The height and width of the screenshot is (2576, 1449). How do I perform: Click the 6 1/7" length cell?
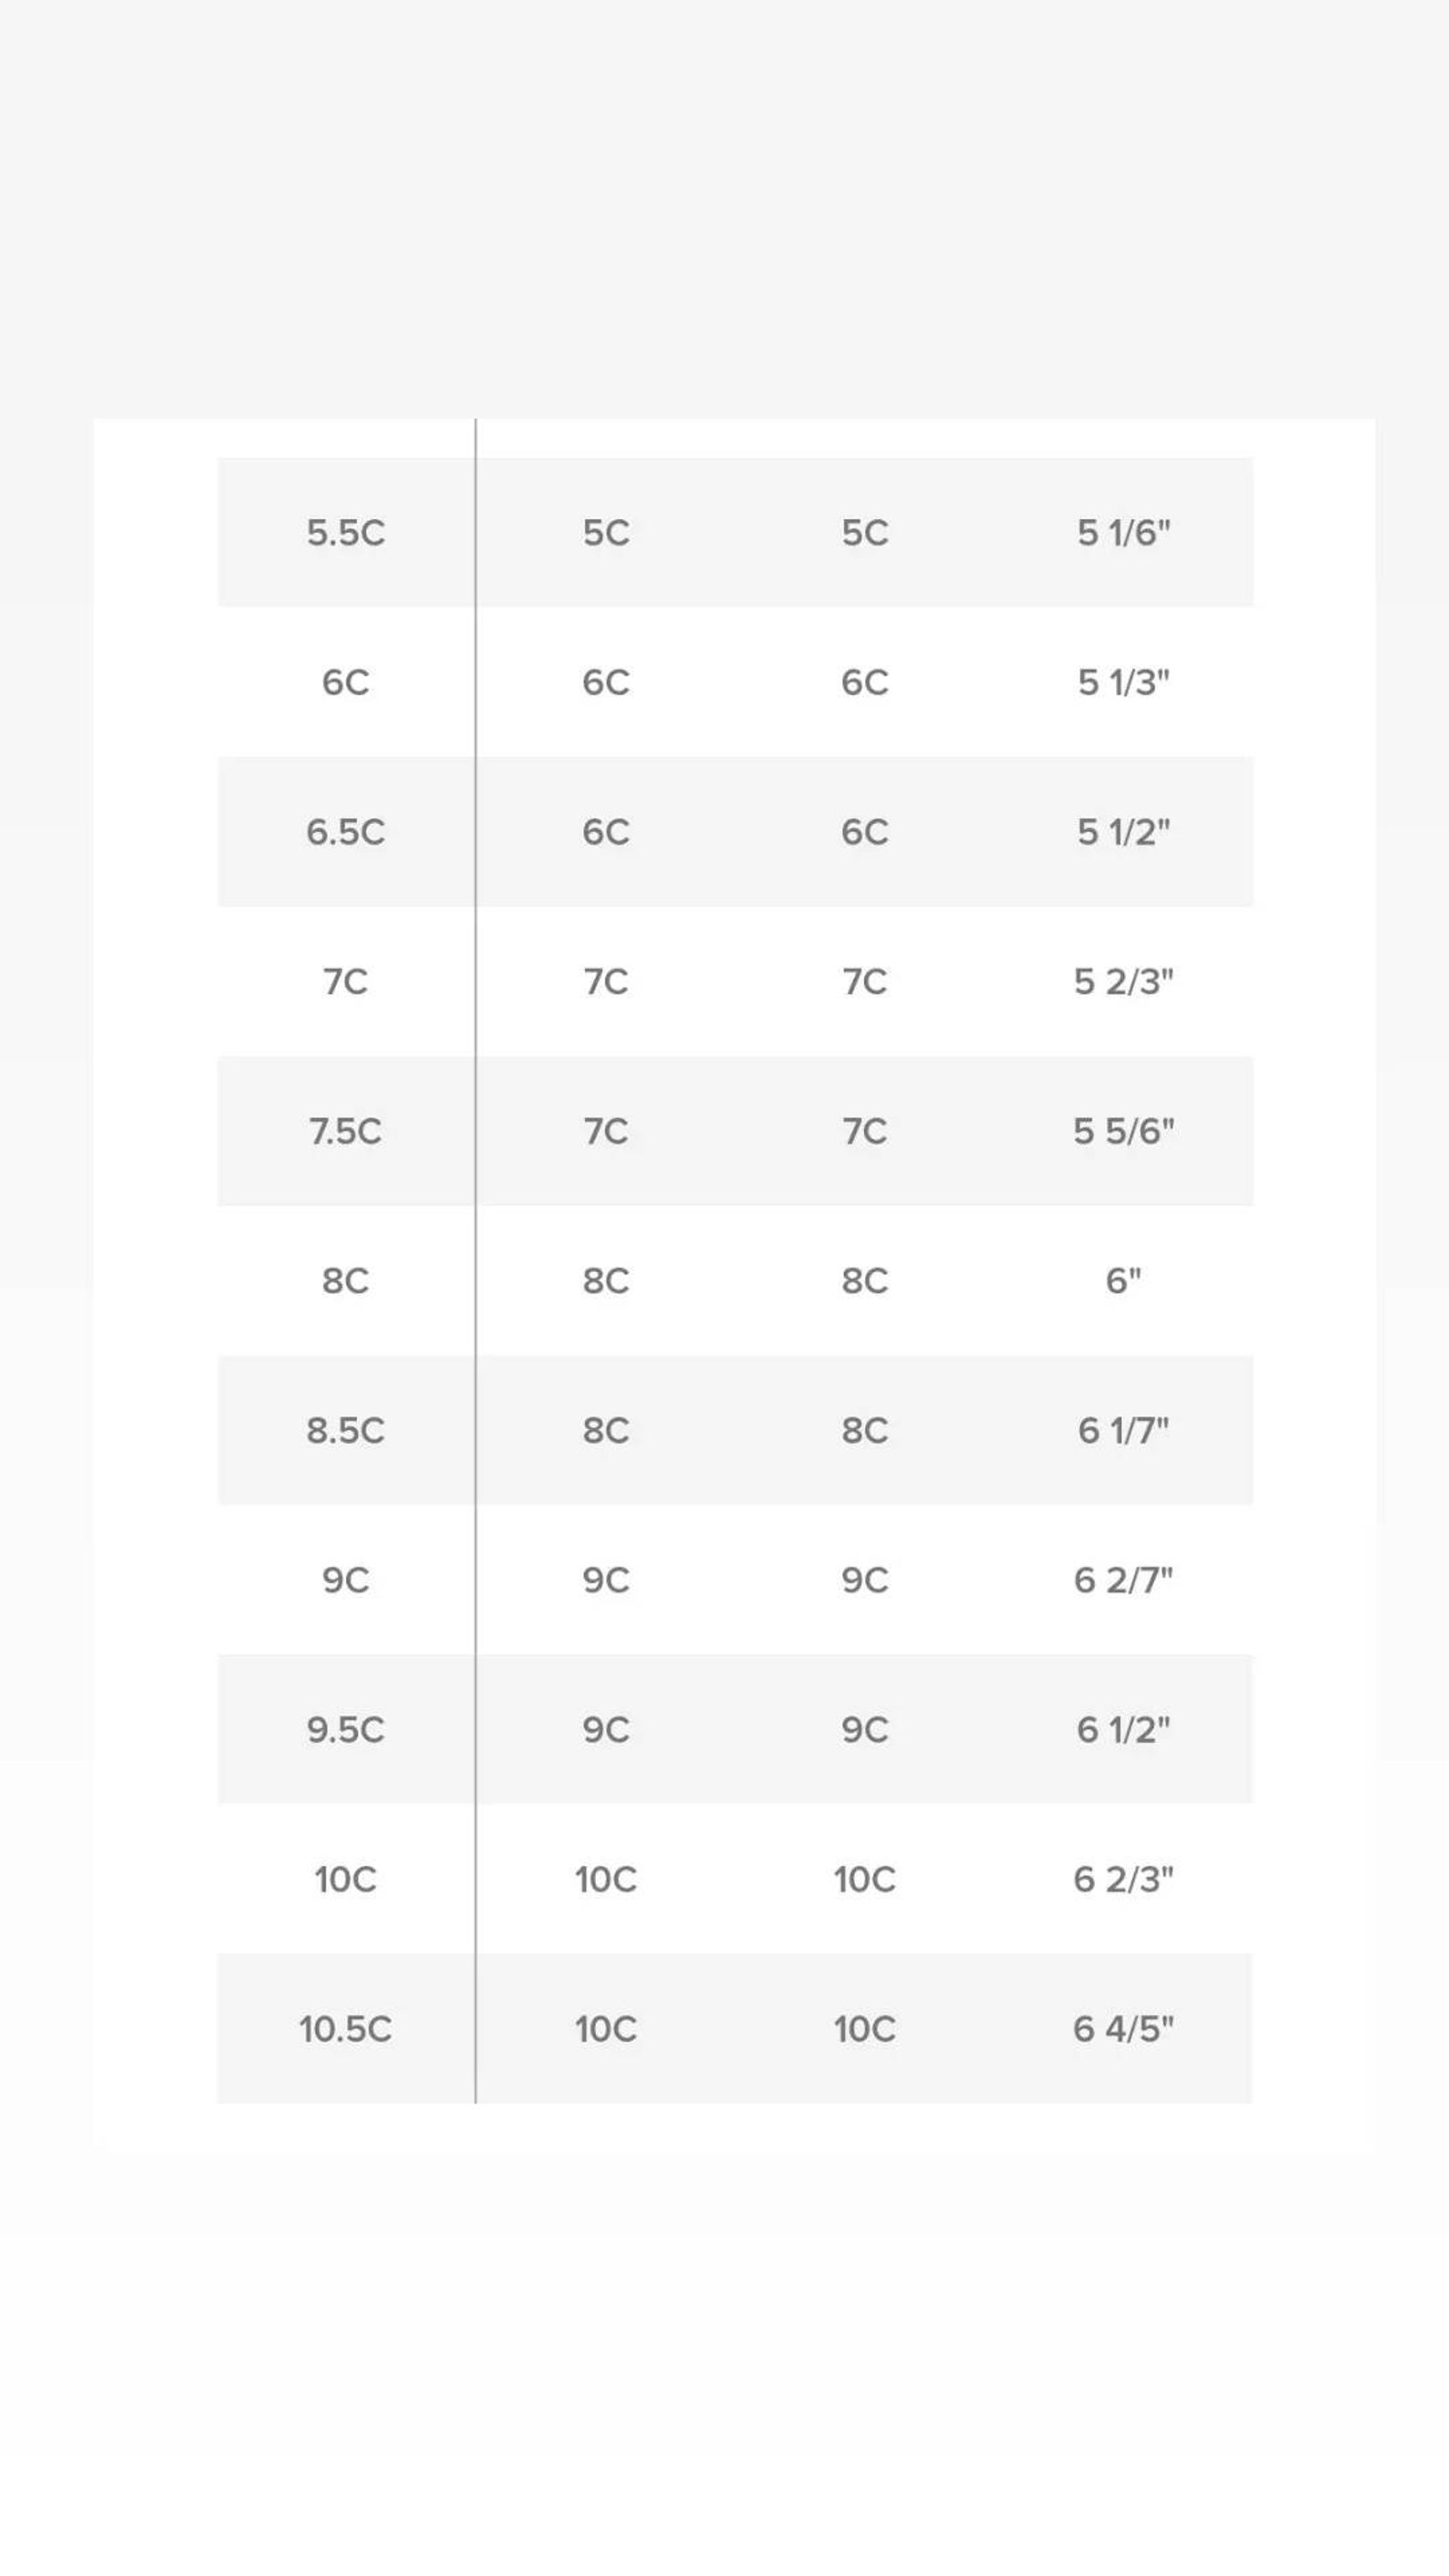1123,1430
